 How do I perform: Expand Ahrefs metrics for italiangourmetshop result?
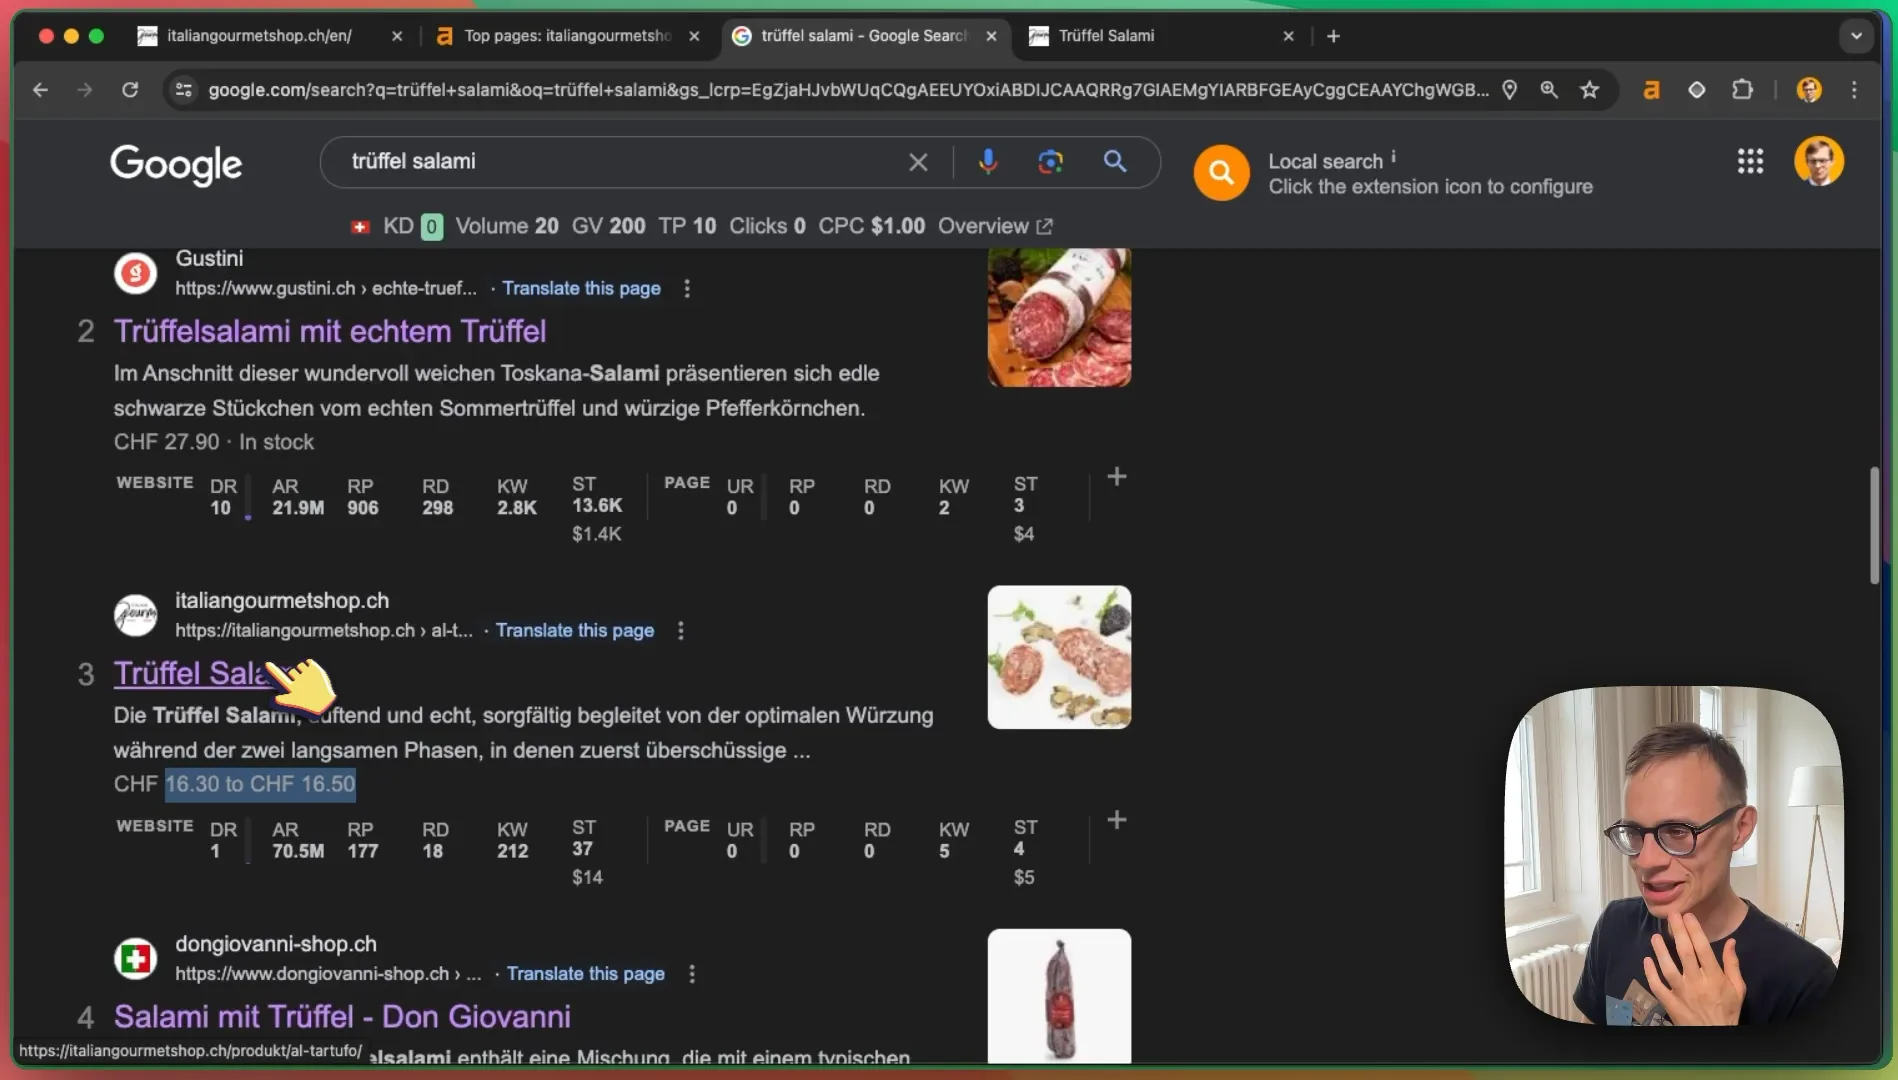point(1117,820)
